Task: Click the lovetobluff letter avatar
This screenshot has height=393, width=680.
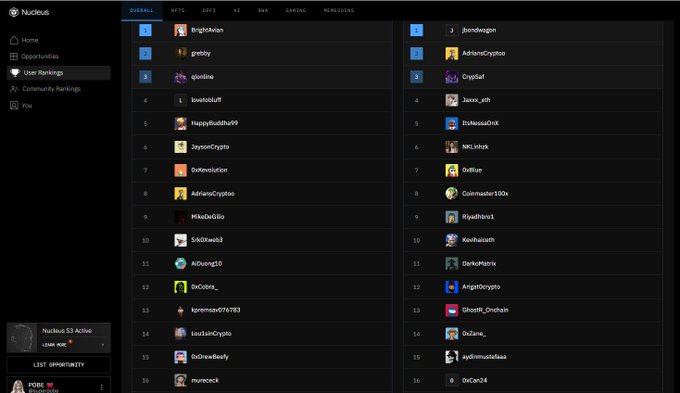Action: pos(180,100)
